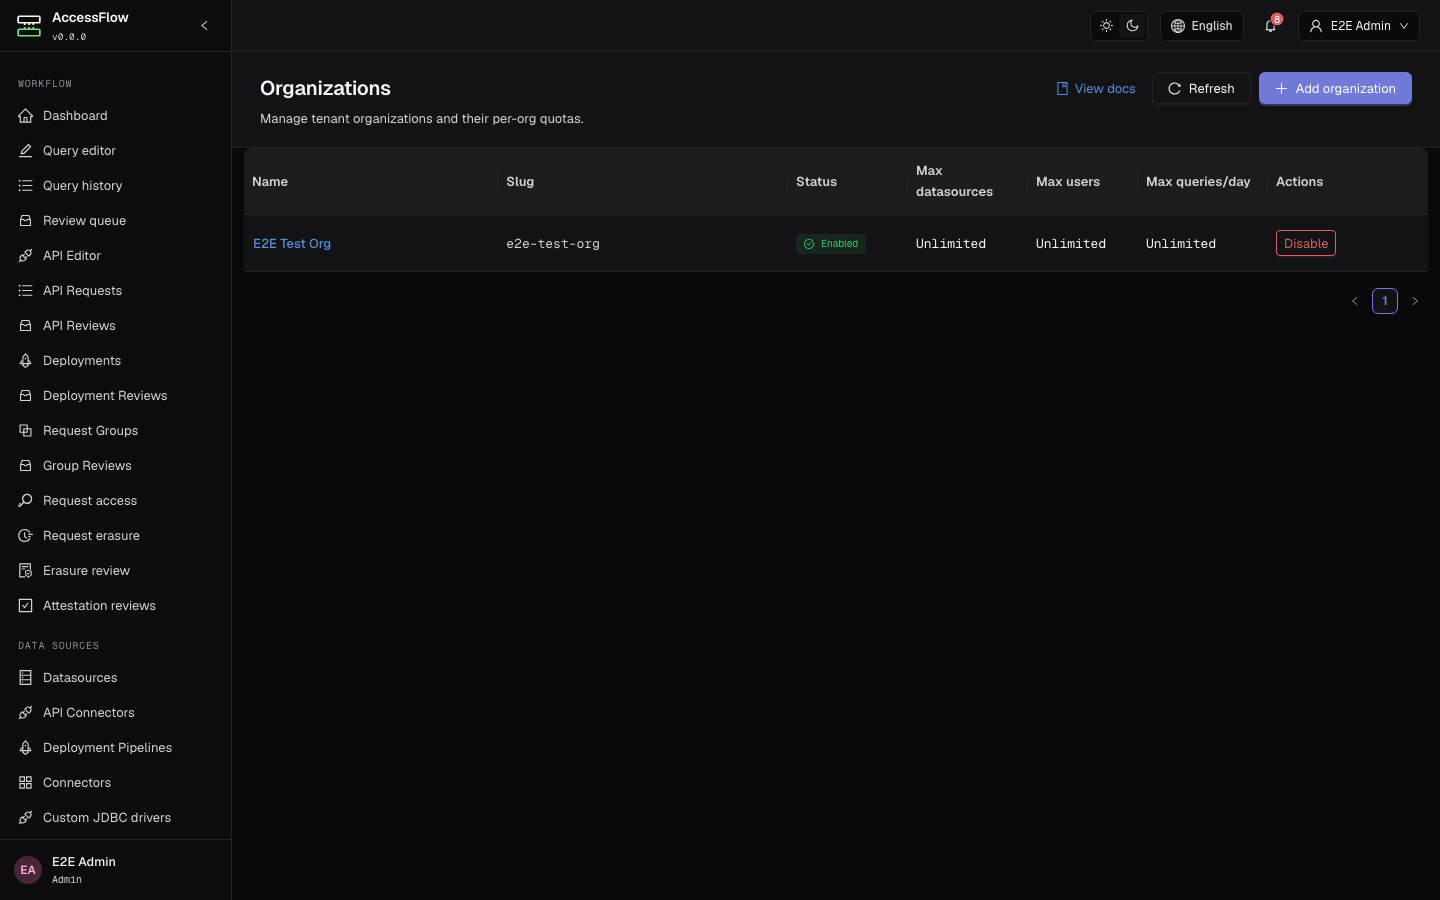Open the View docs link
Viewport: 1440px width, 900px height.
coord(1096,89)
